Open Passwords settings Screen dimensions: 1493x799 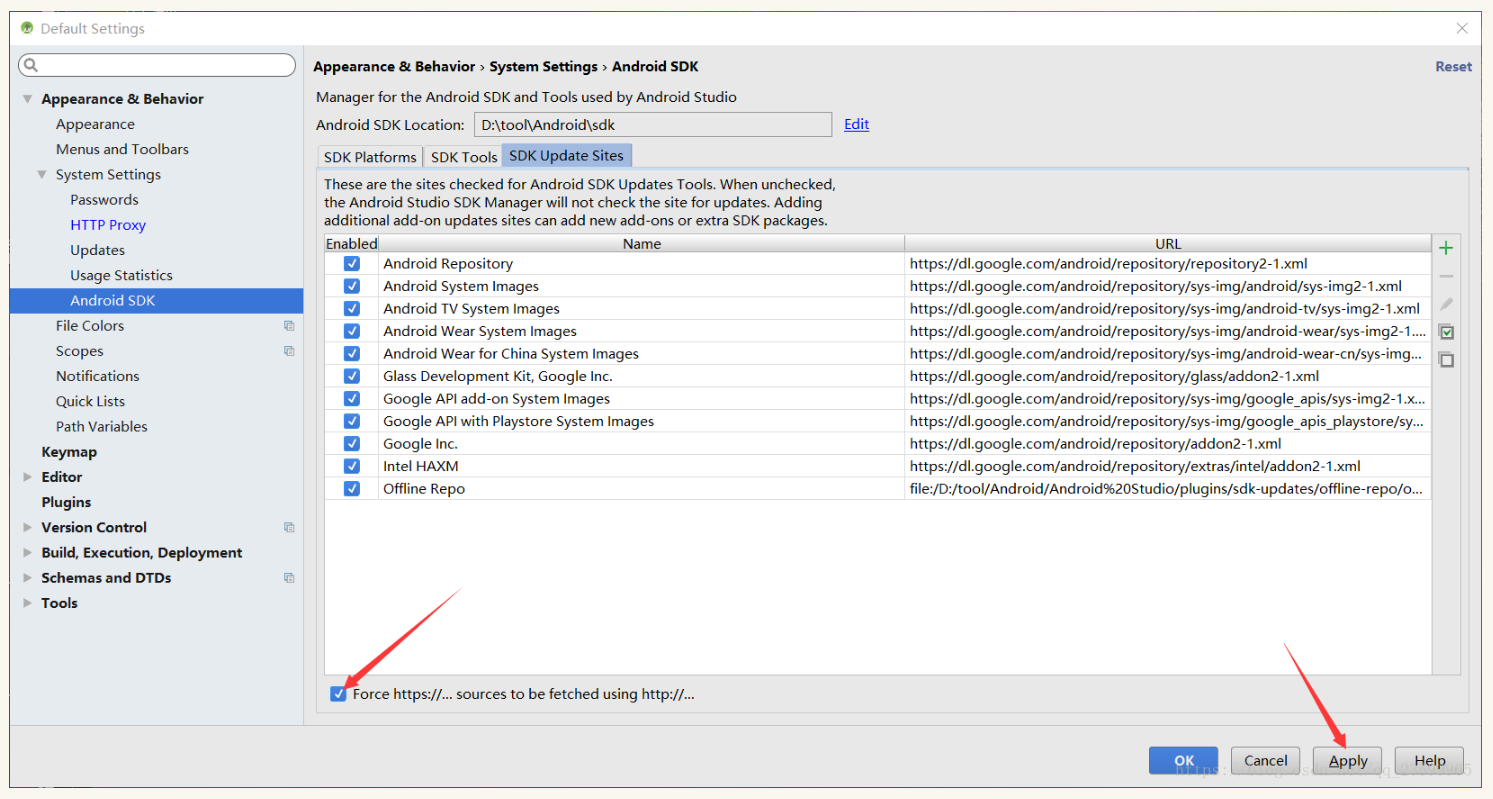click(104, 200)
